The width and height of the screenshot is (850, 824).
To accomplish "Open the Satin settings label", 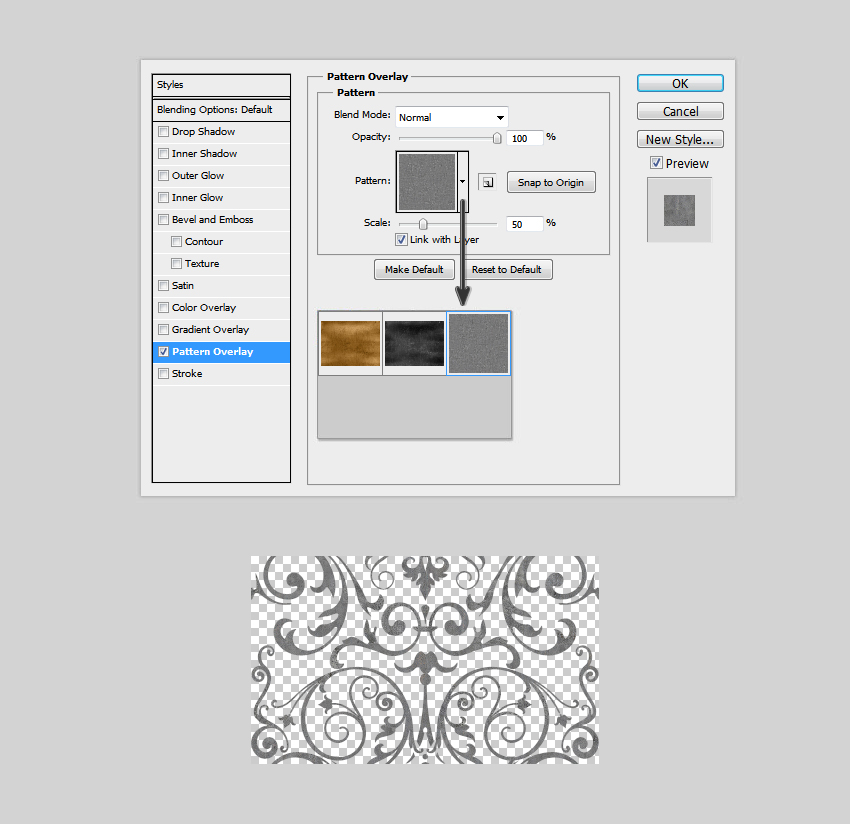I will click(x=183, y=286).
